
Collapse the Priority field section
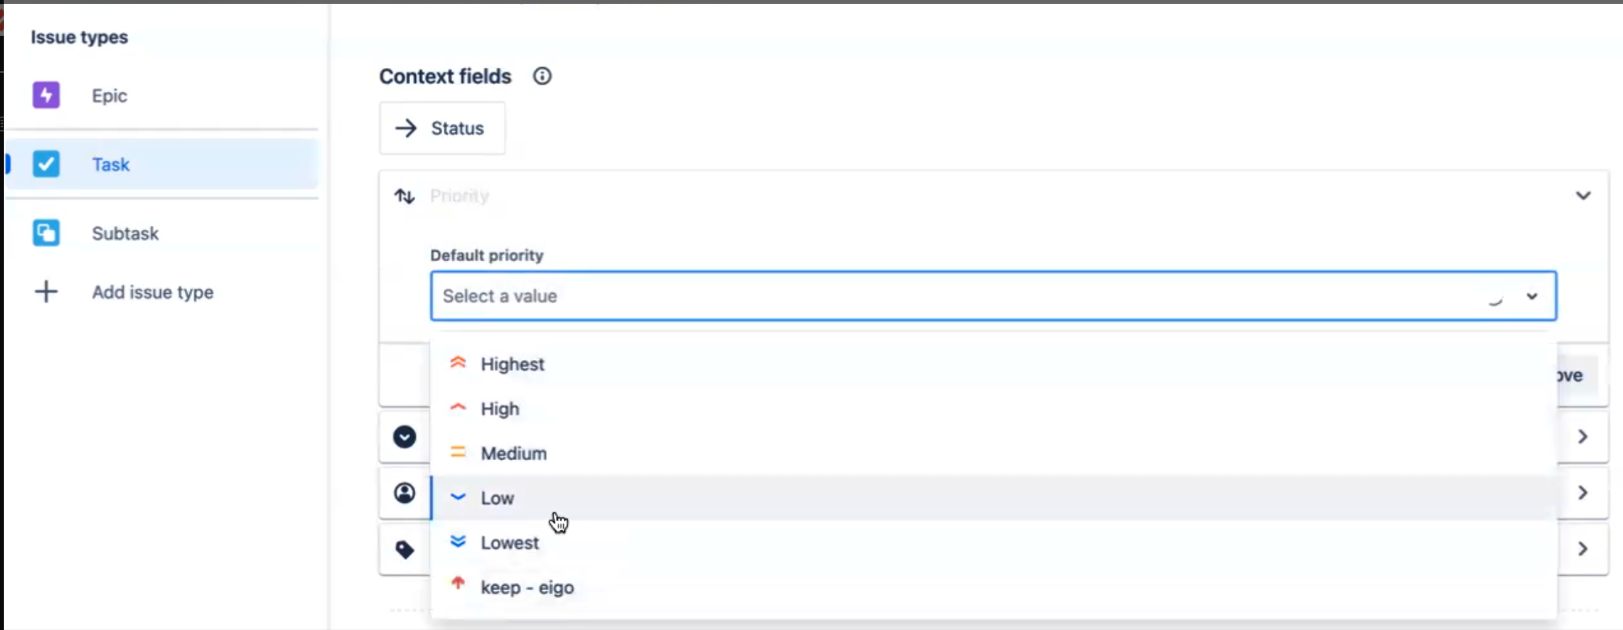pos(1583,196)
